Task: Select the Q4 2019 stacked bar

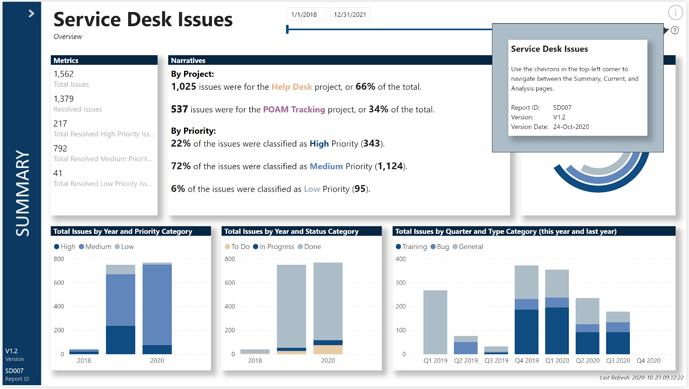Action: tap(526, 309)
